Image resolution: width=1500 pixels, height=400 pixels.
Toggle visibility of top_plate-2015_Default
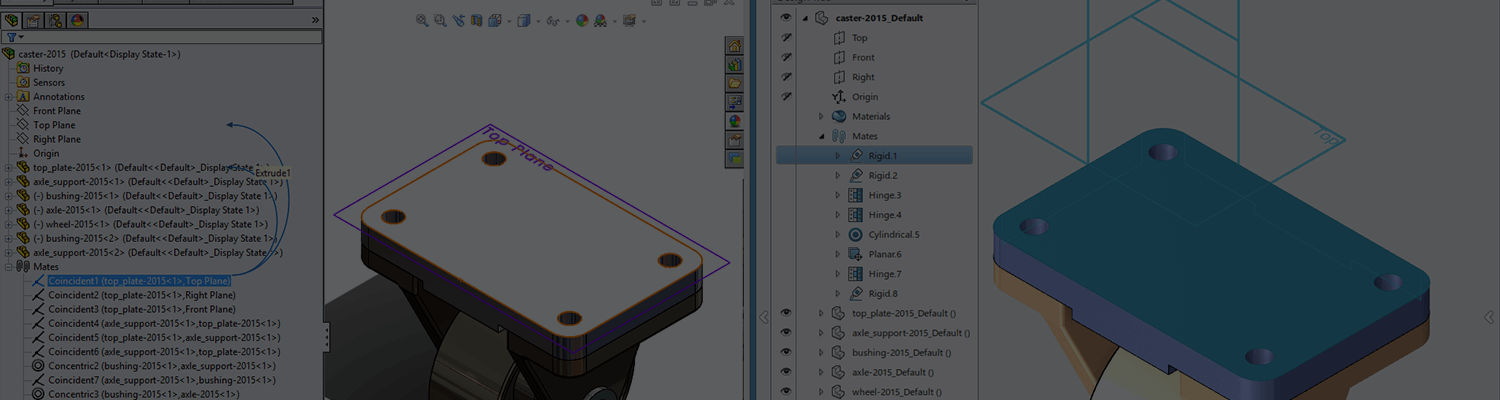[x=786, y=313]
